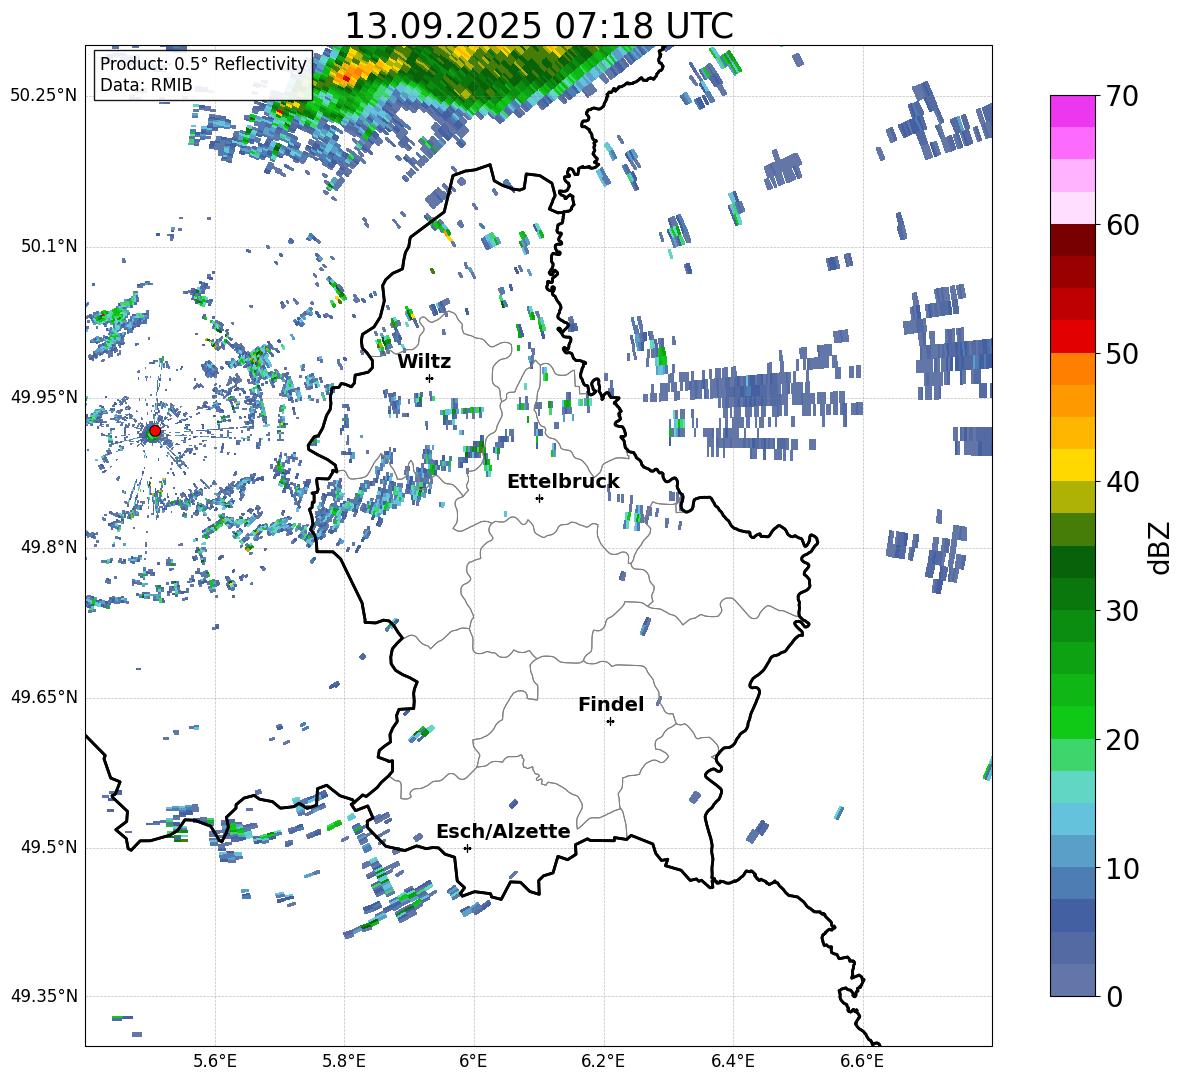
Task: Click the pale pink colorbar segment just above the 60 tick
Action: click(x=1072, y=208)
